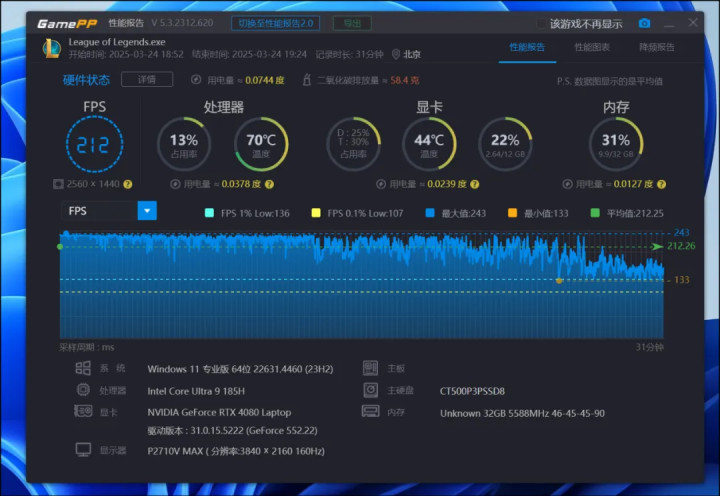Click the driver version 31.0.15.5222 text

coord(232,431)
